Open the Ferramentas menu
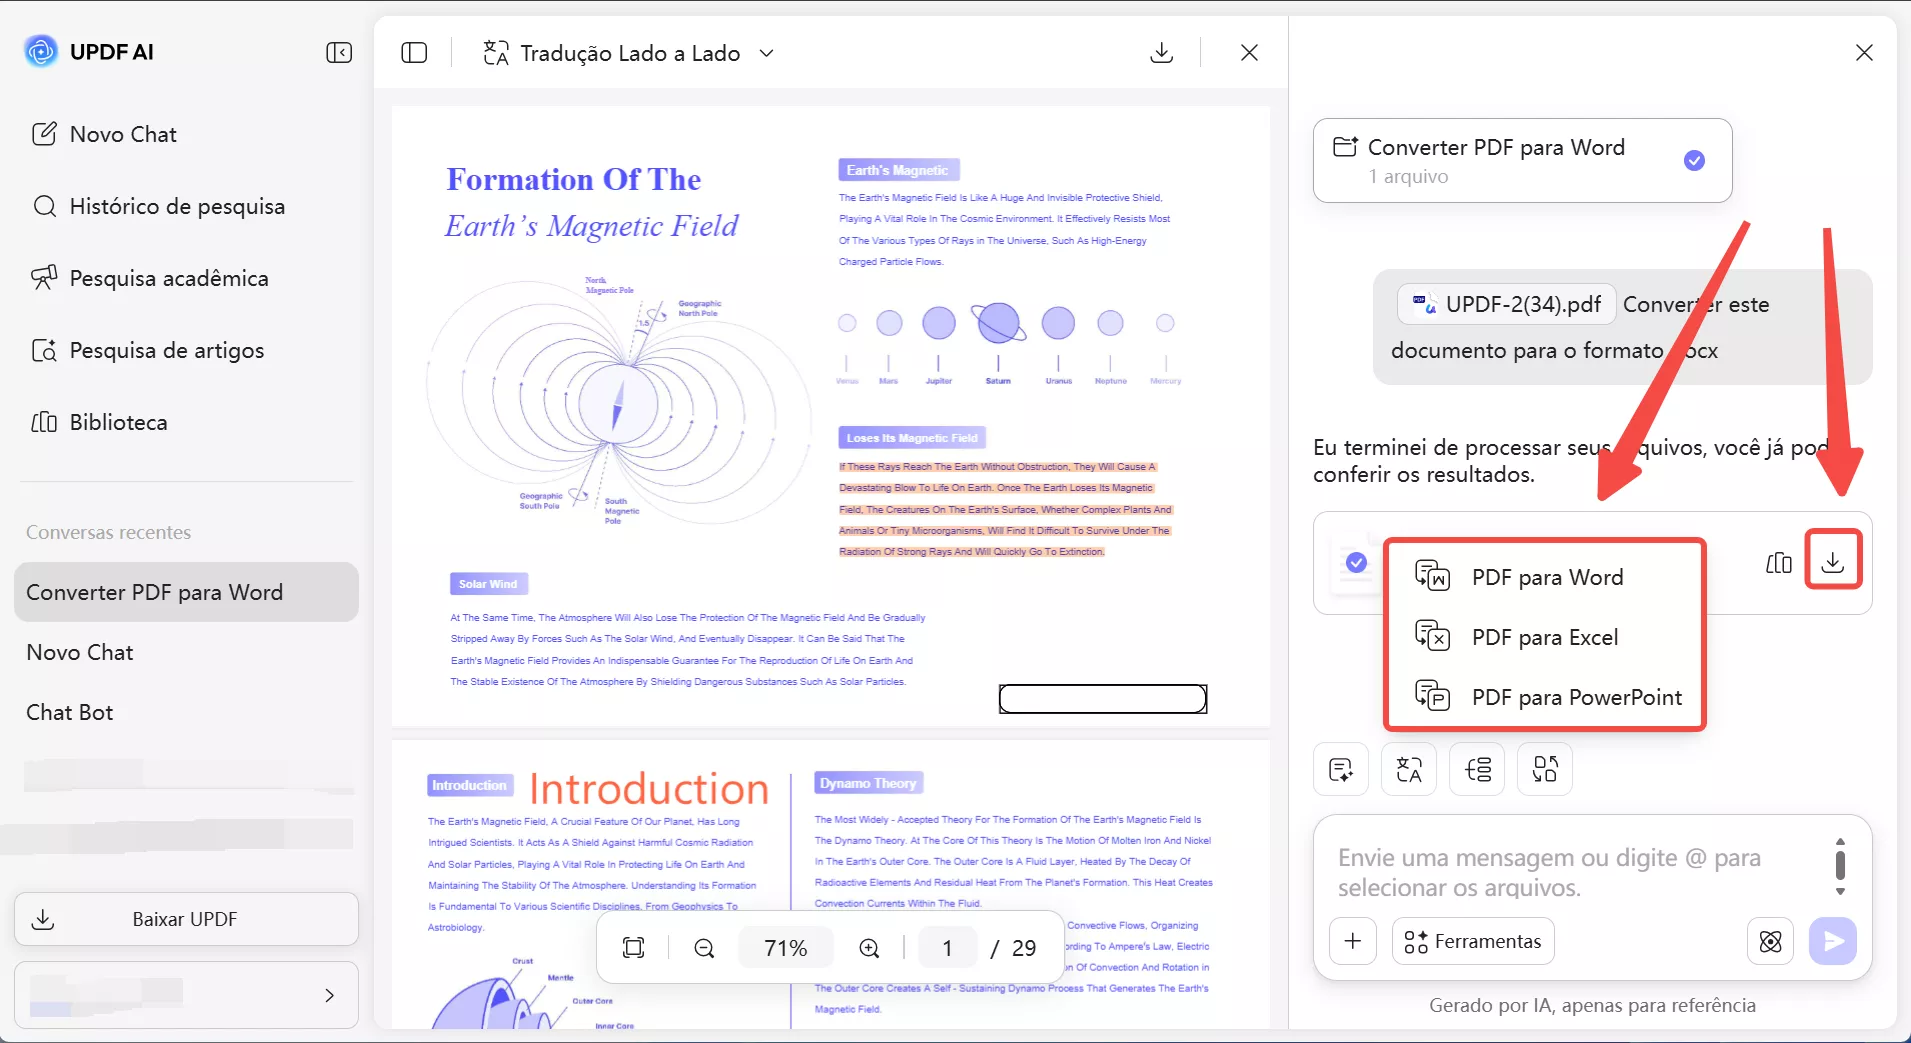 1472,941
